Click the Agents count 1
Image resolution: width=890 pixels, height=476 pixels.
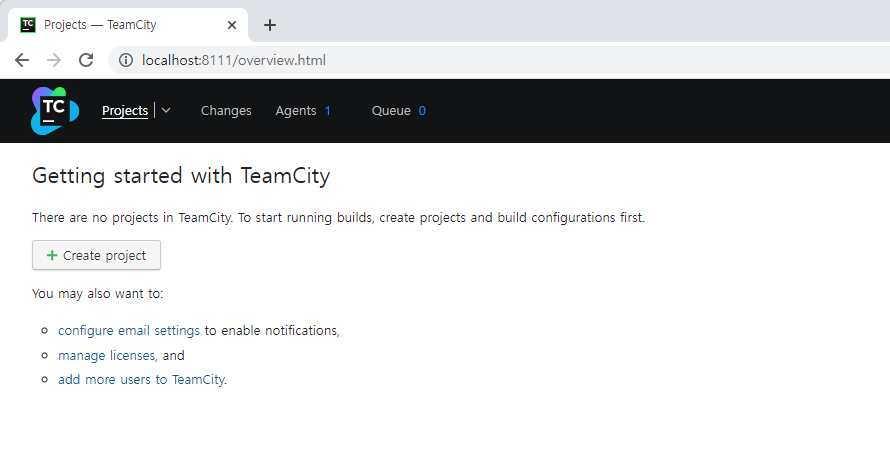(x=328, y=111)
